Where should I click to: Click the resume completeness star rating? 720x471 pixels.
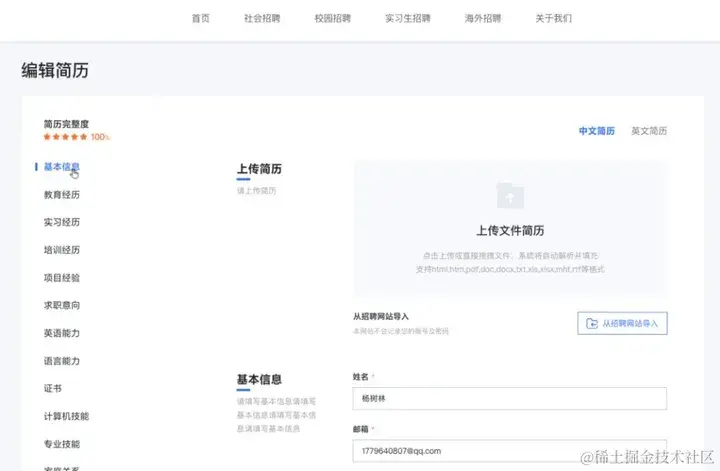pyautogui.click(x=65, y=137)
